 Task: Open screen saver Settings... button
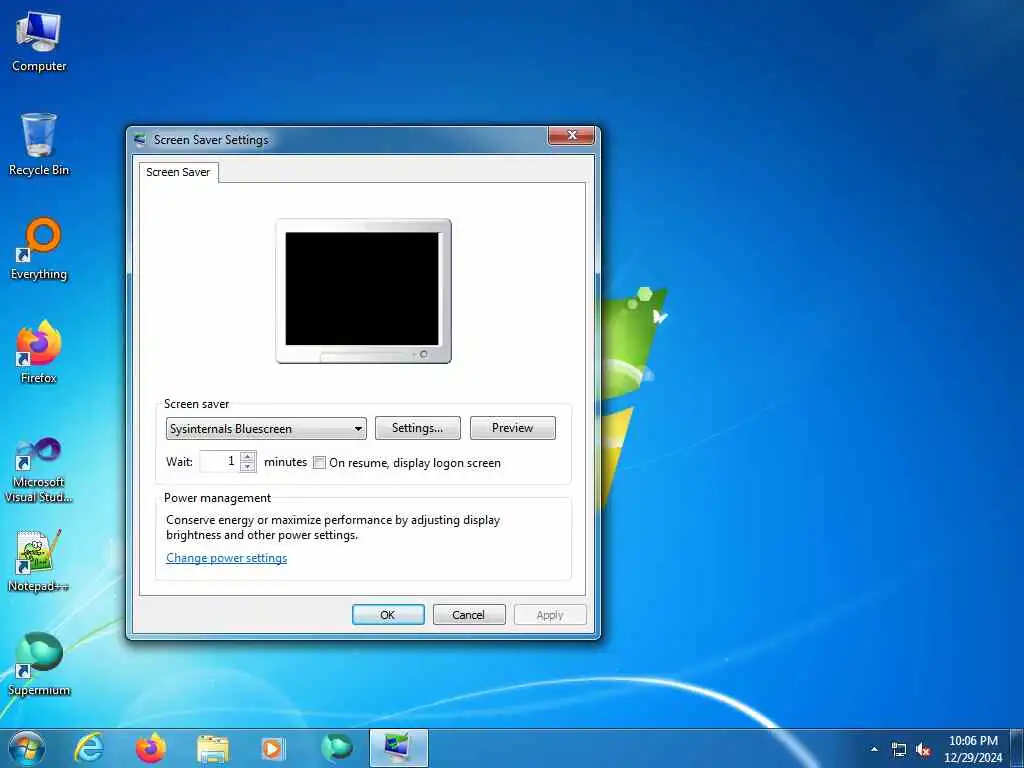[417, 428]
